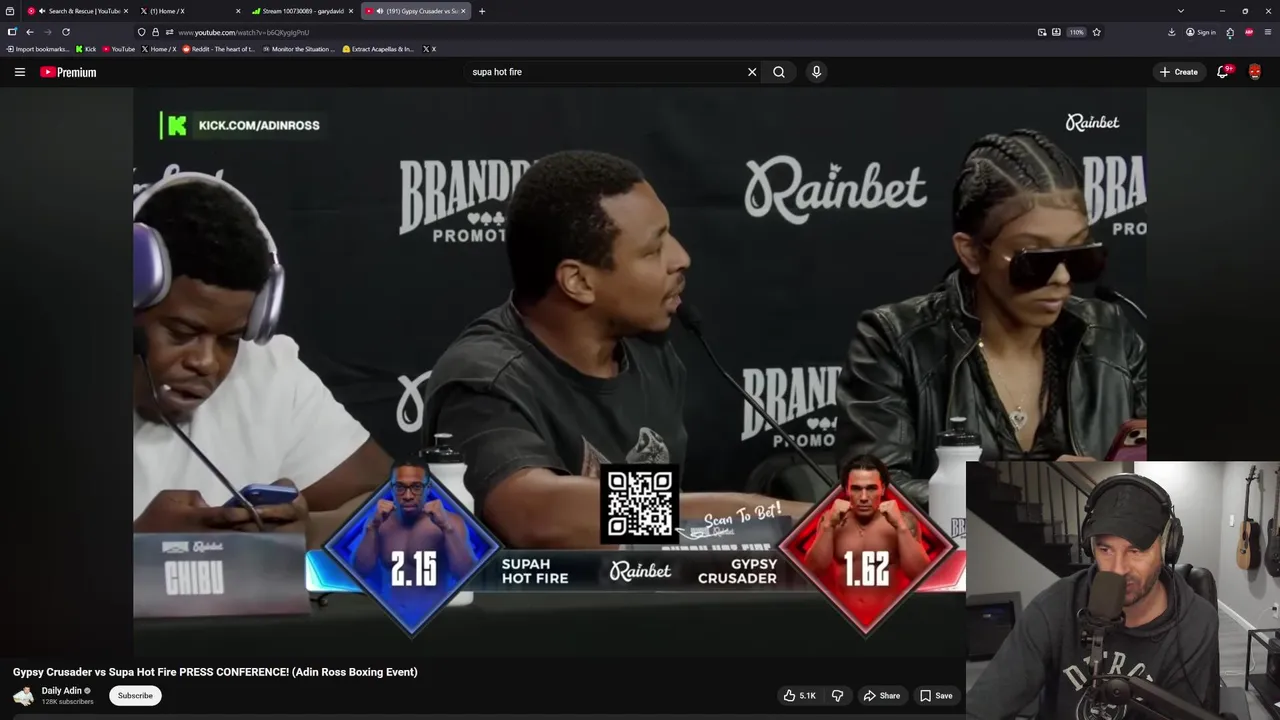Open the Create menu
The height and width of the screenshot is (720, 1280).
tap(1179, 72)
